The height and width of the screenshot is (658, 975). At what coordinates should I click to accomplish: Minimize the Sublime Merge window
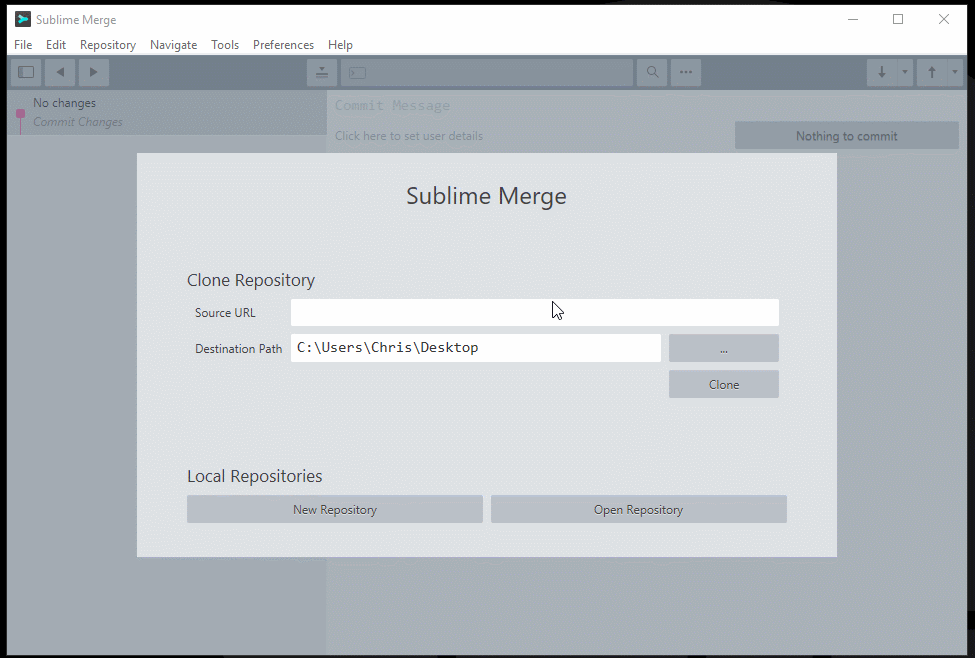click(853, 19)
